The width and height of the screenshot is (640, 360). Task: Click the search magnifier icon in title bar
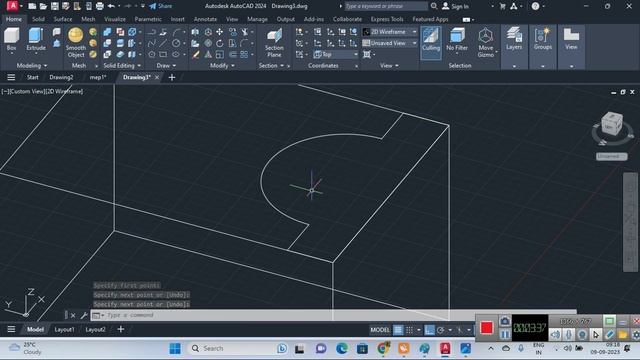[x=434, y=6]
